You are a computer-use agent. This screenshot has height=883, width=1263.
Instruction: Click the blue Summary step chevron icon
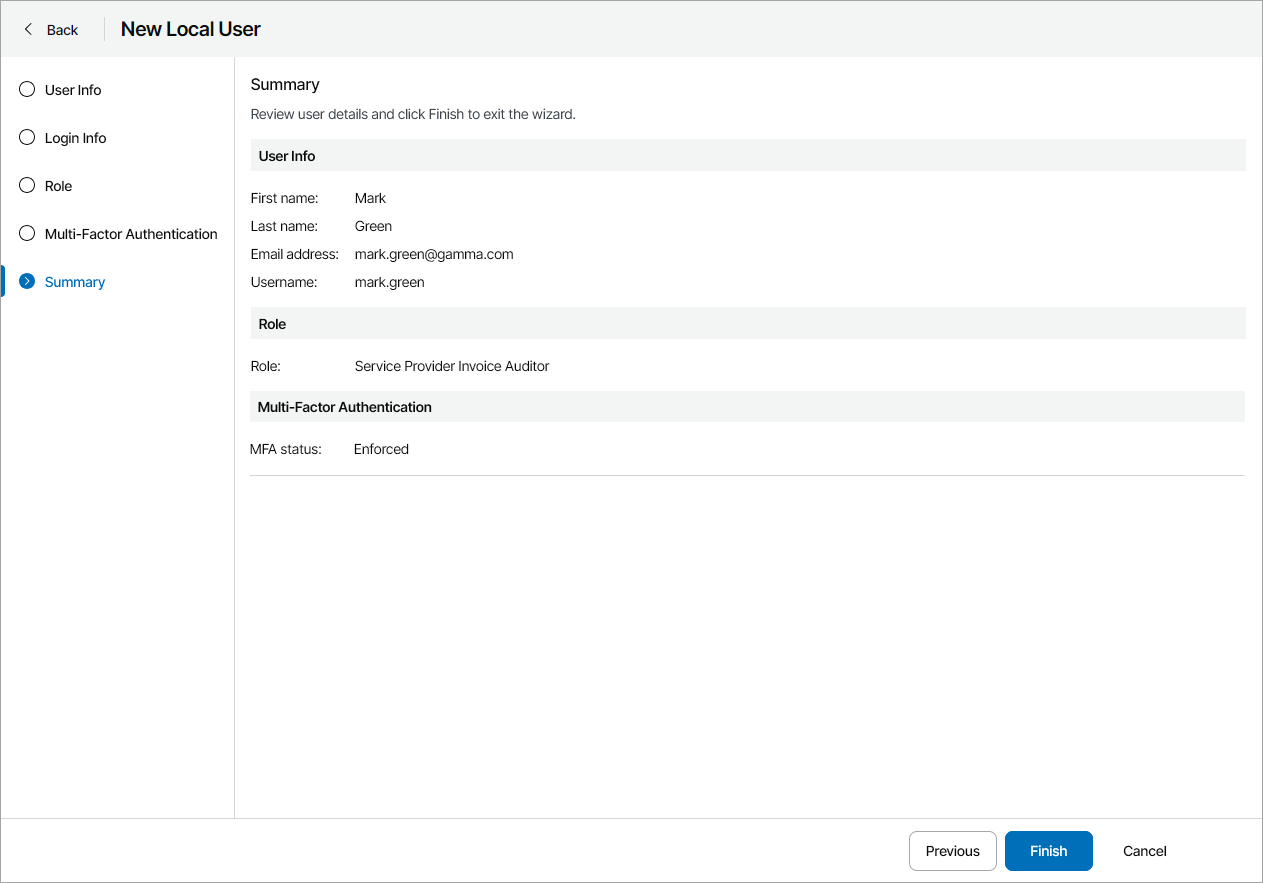(26, 281)
